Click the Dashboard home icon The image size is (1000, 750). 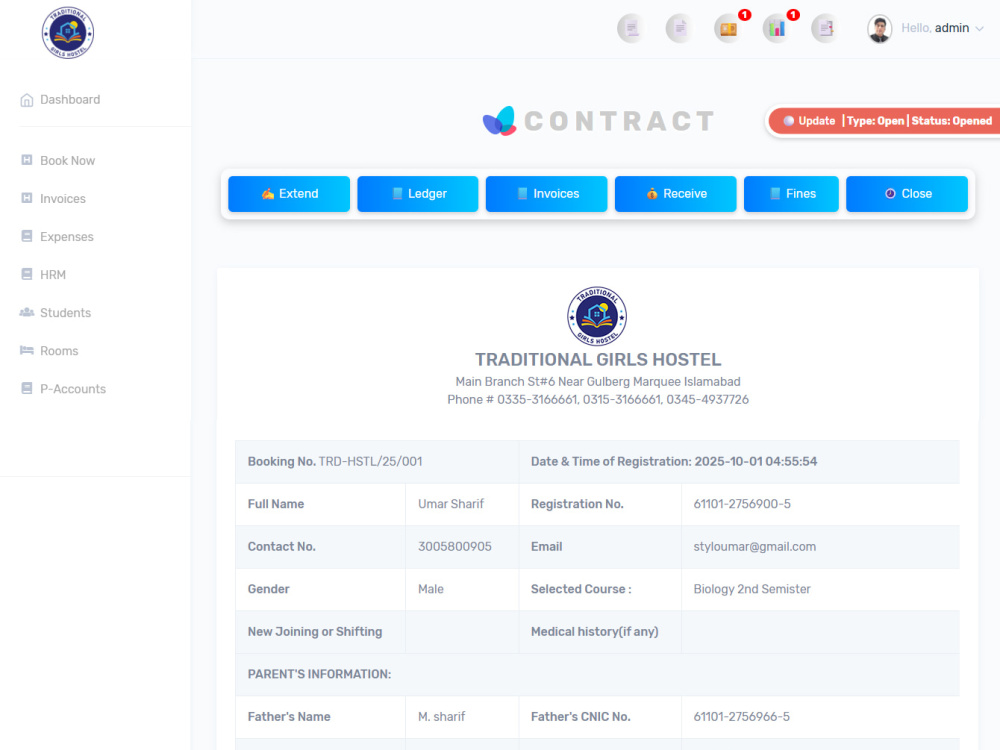(27, 100)
